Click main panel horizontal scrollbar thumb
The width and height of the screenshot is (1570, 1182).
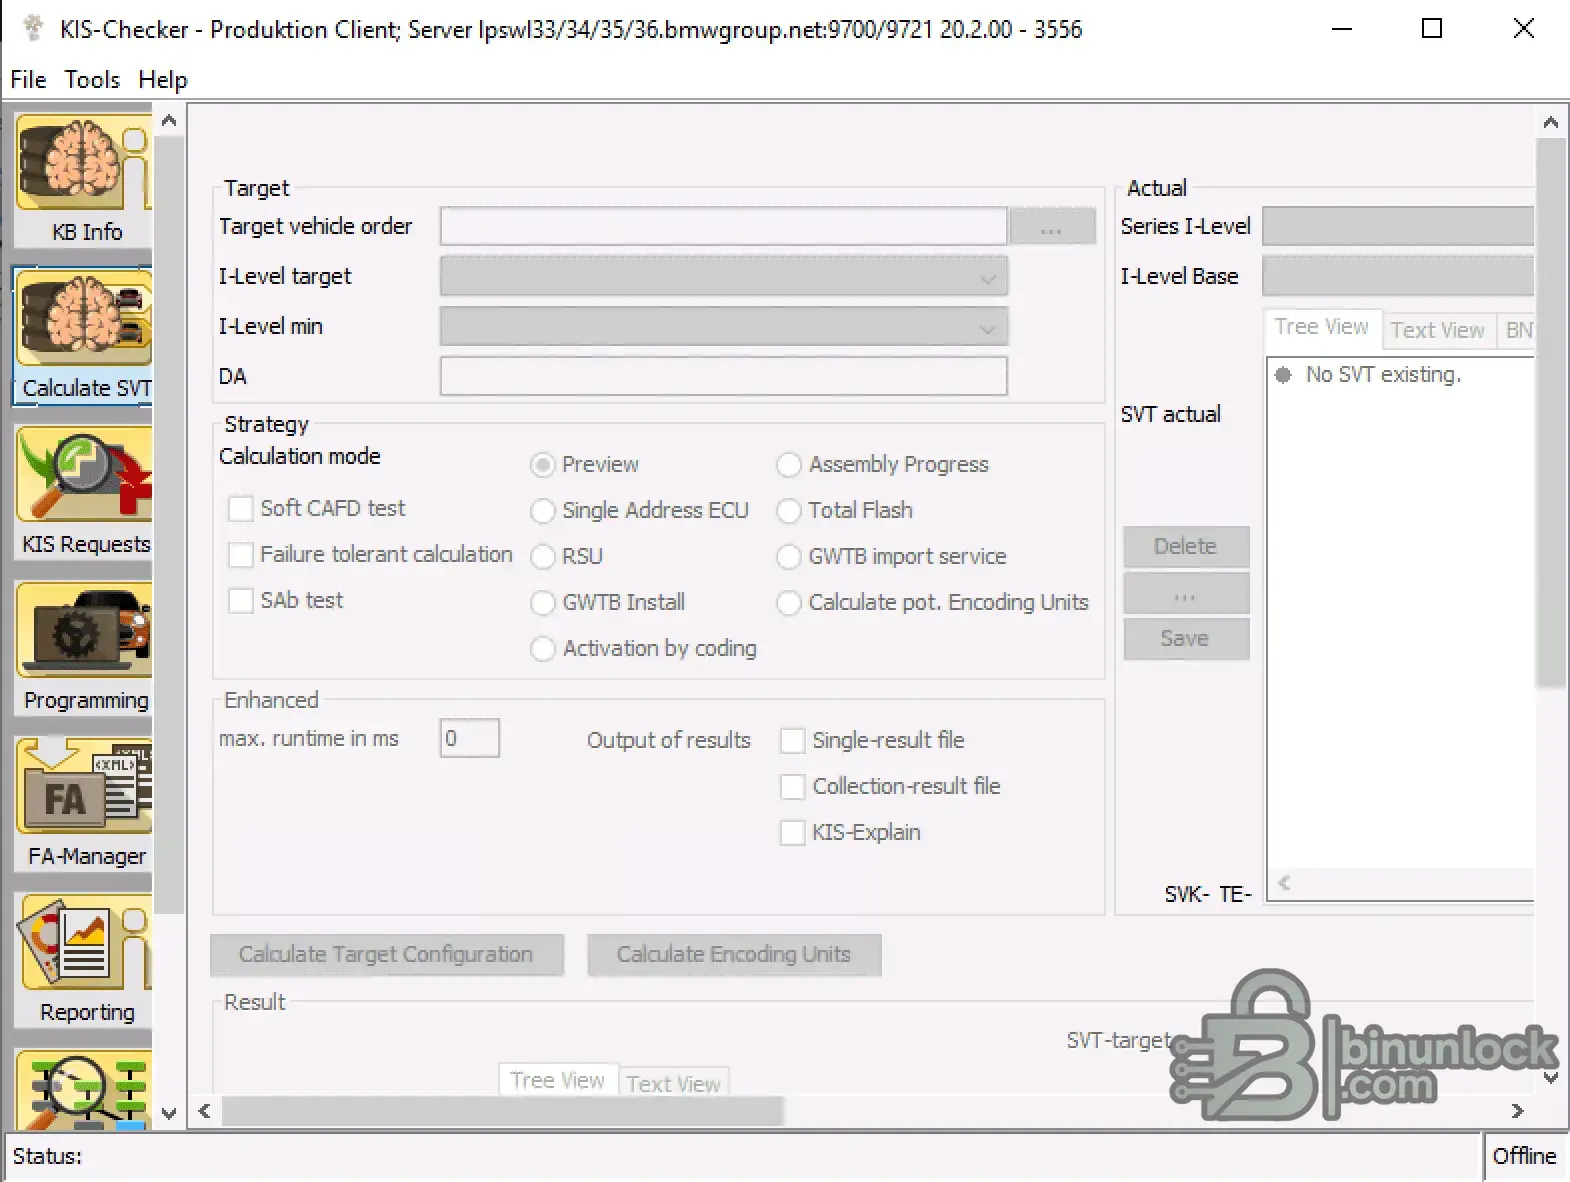click(502, 1110)
